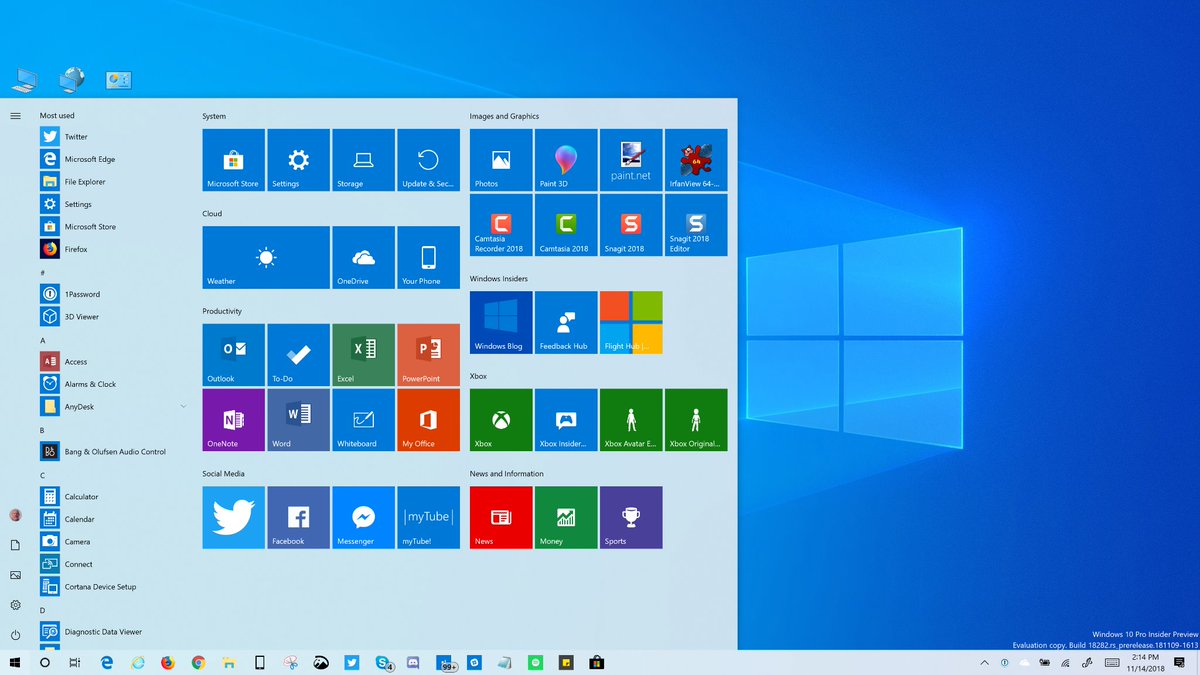Open the Sports tile

tap(631, 517)
